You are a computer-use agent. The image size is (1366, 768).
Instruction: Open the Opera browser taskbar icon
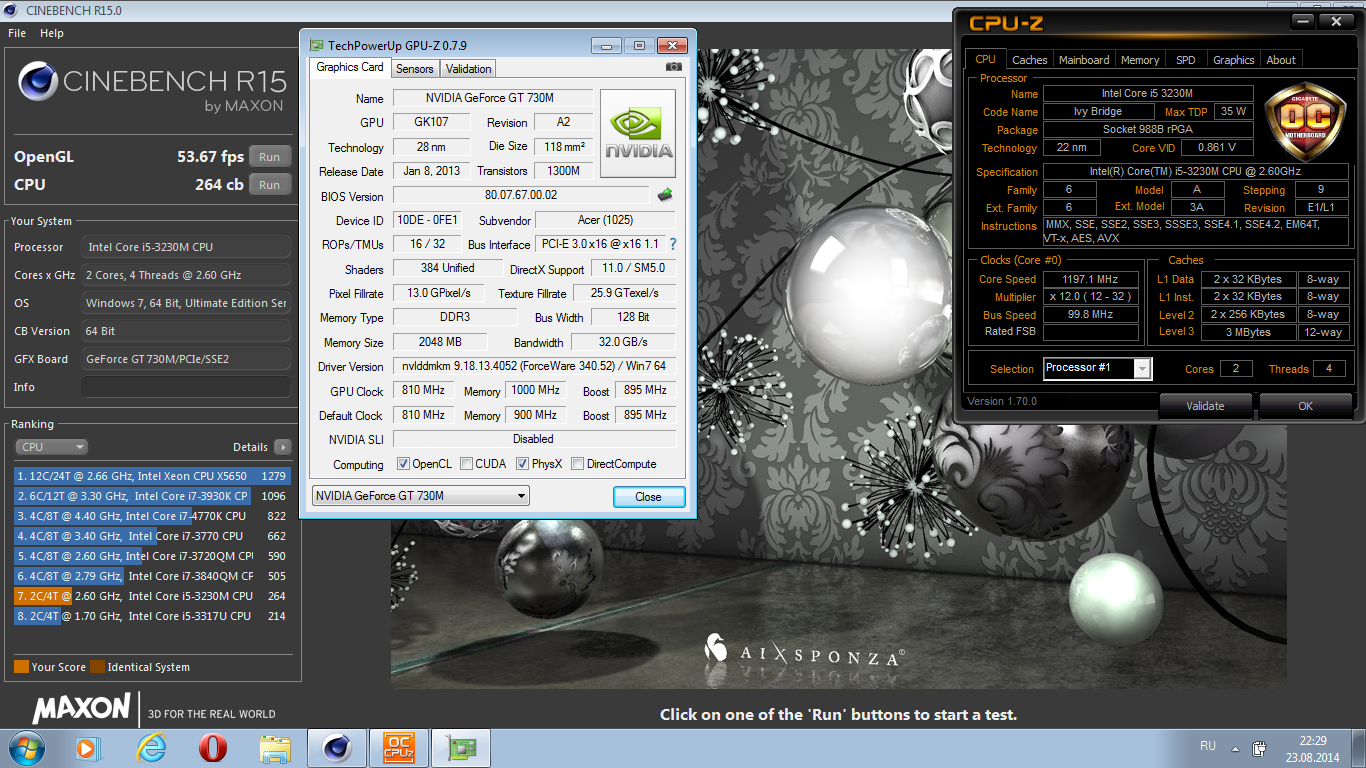212,748
